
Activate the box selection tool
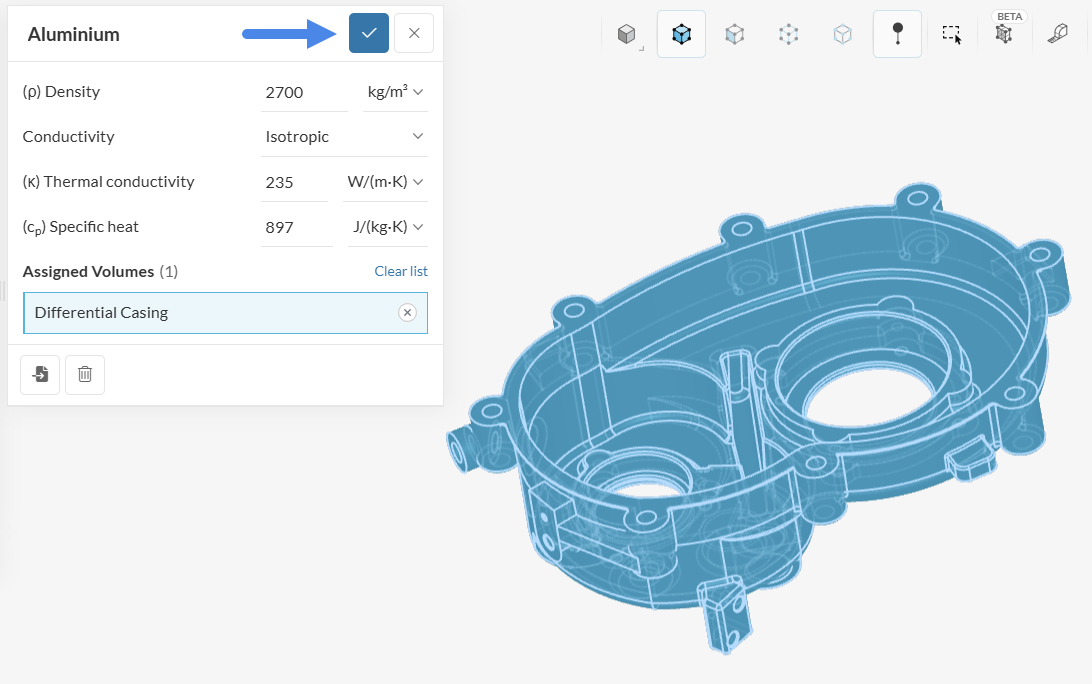pyautogui.click(x=951, y=34)
